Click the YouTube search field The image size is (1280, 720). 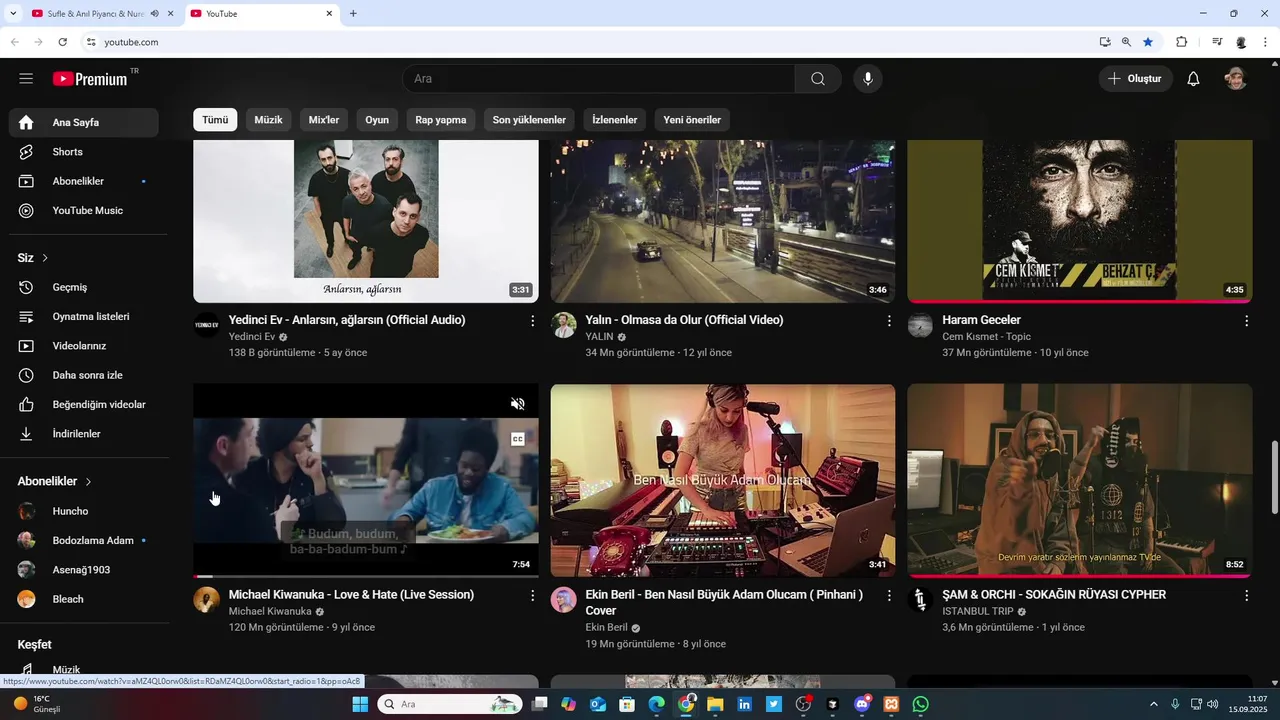click(599, 79)
